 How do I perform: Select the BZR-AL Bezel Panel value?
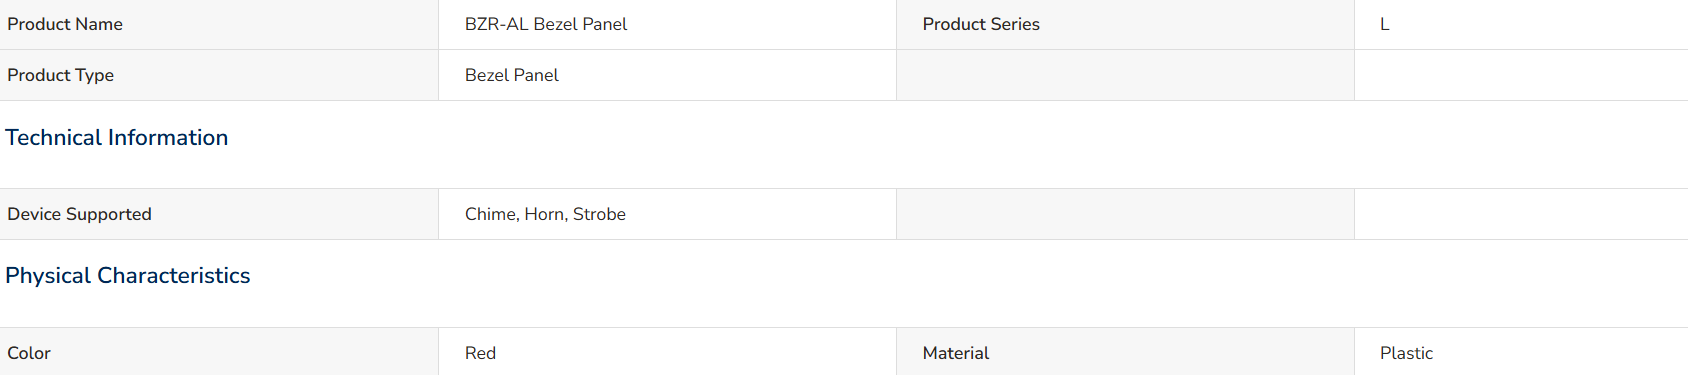(x=546, y=24)
